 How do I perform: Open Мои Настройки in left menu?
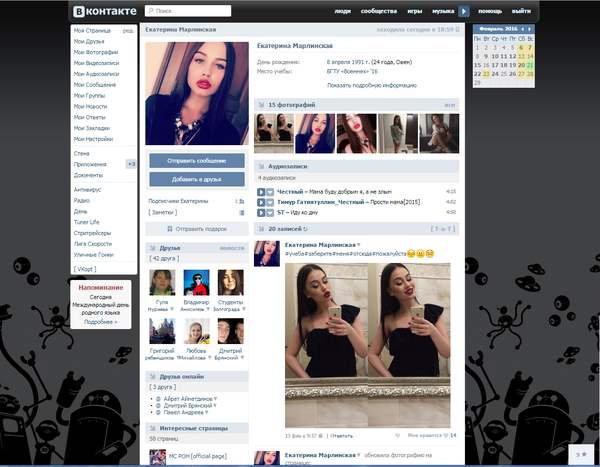pyautogui.click(x=93, y=139)
